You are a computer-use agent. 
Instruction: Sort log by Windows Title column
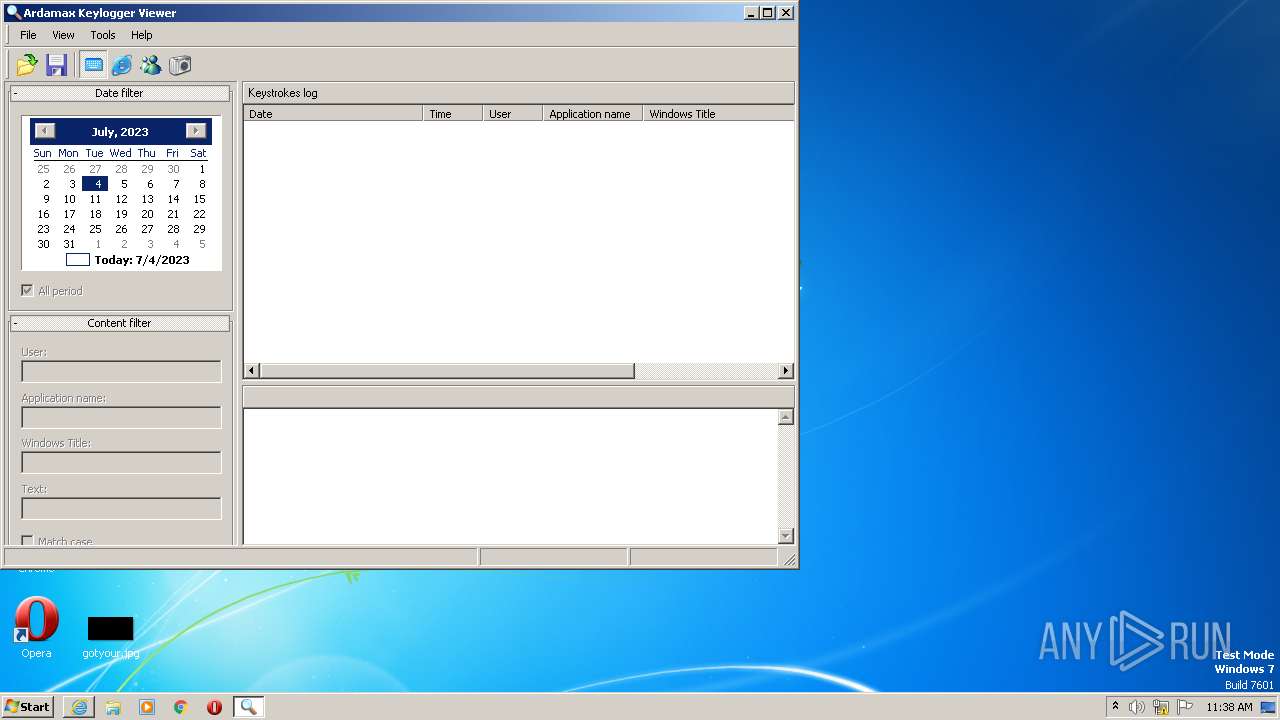(718, 114)
